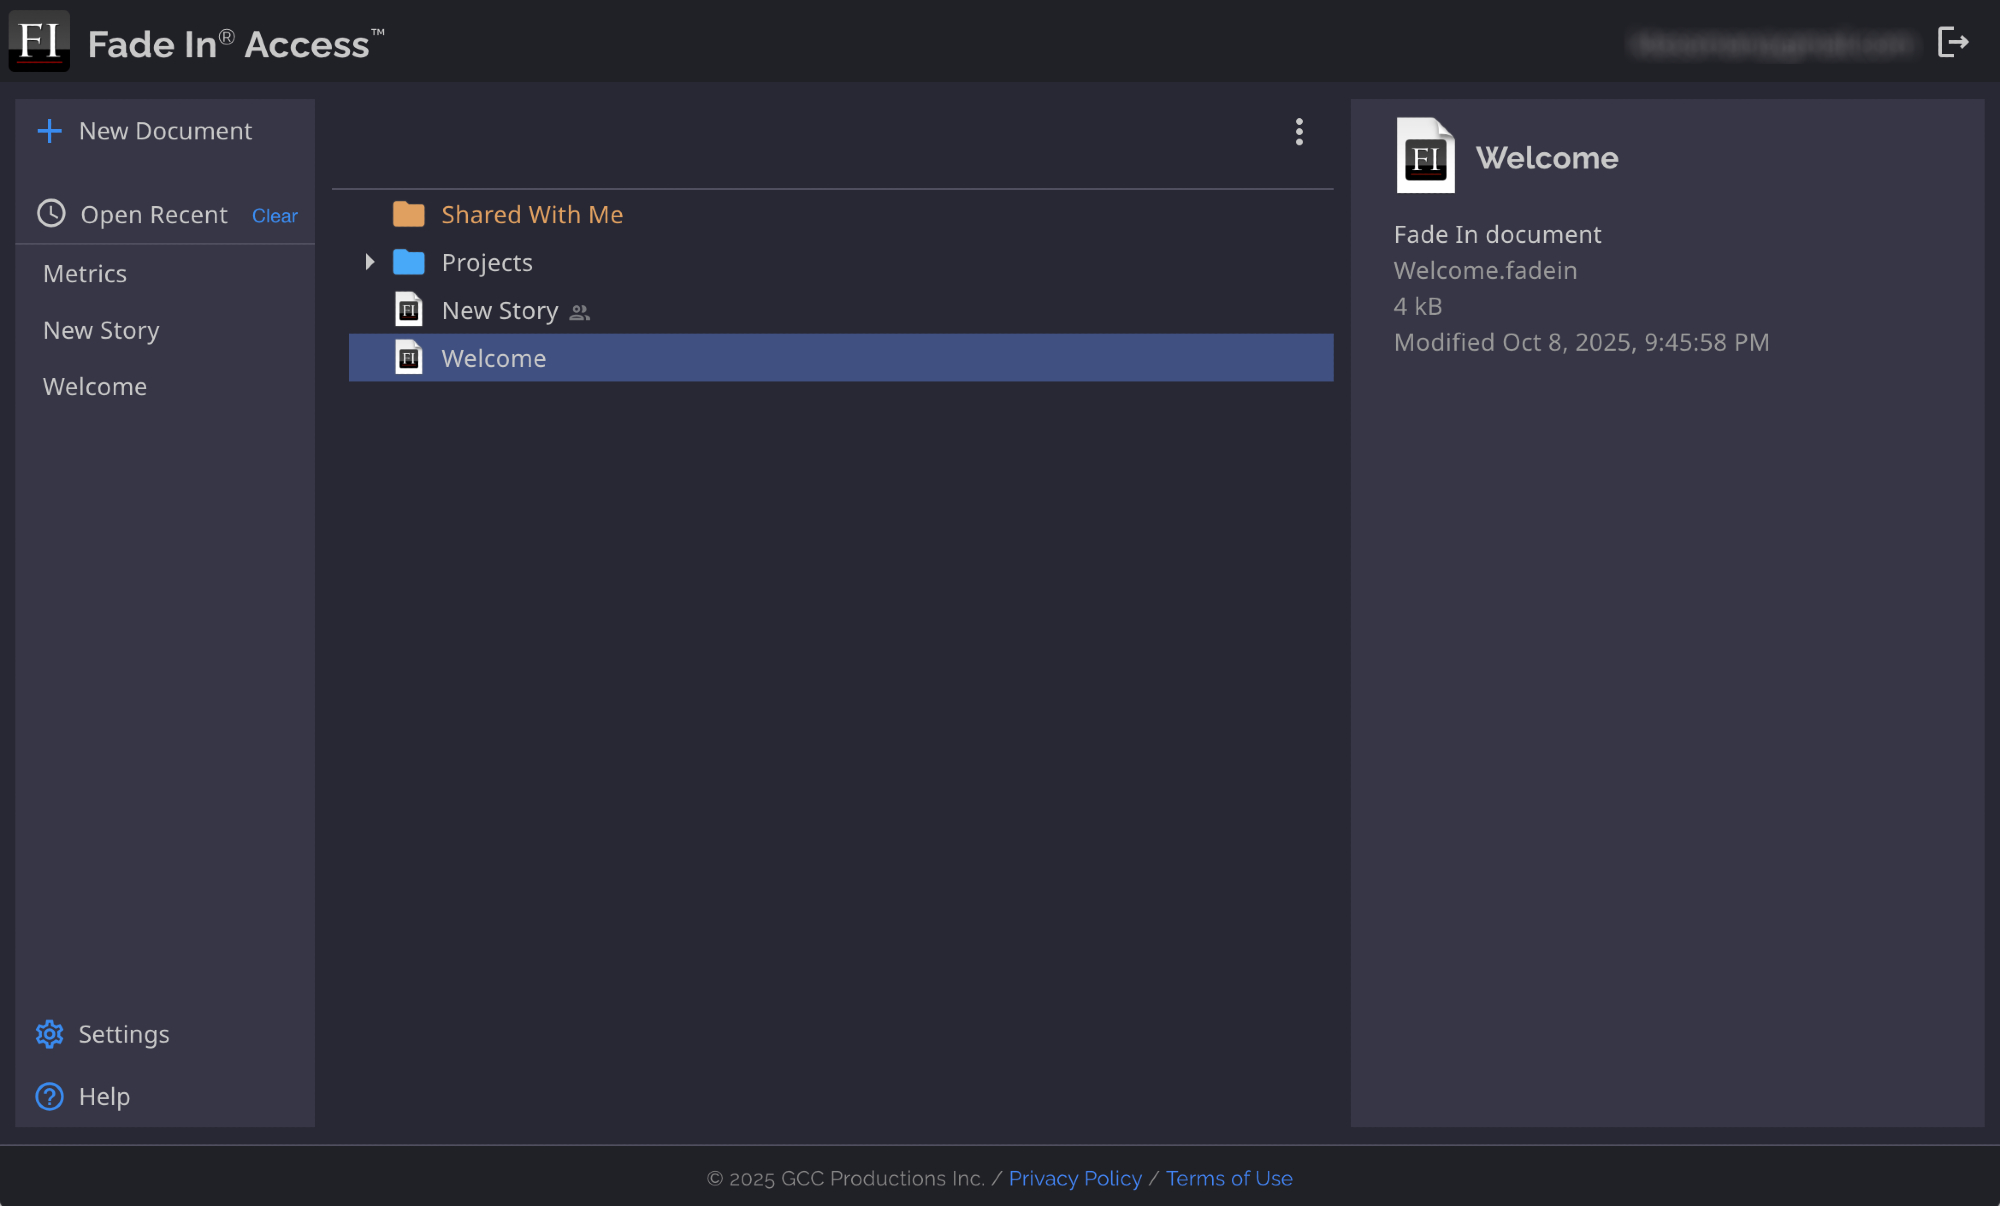Select the Projects folder in file list

click(487, 263)
